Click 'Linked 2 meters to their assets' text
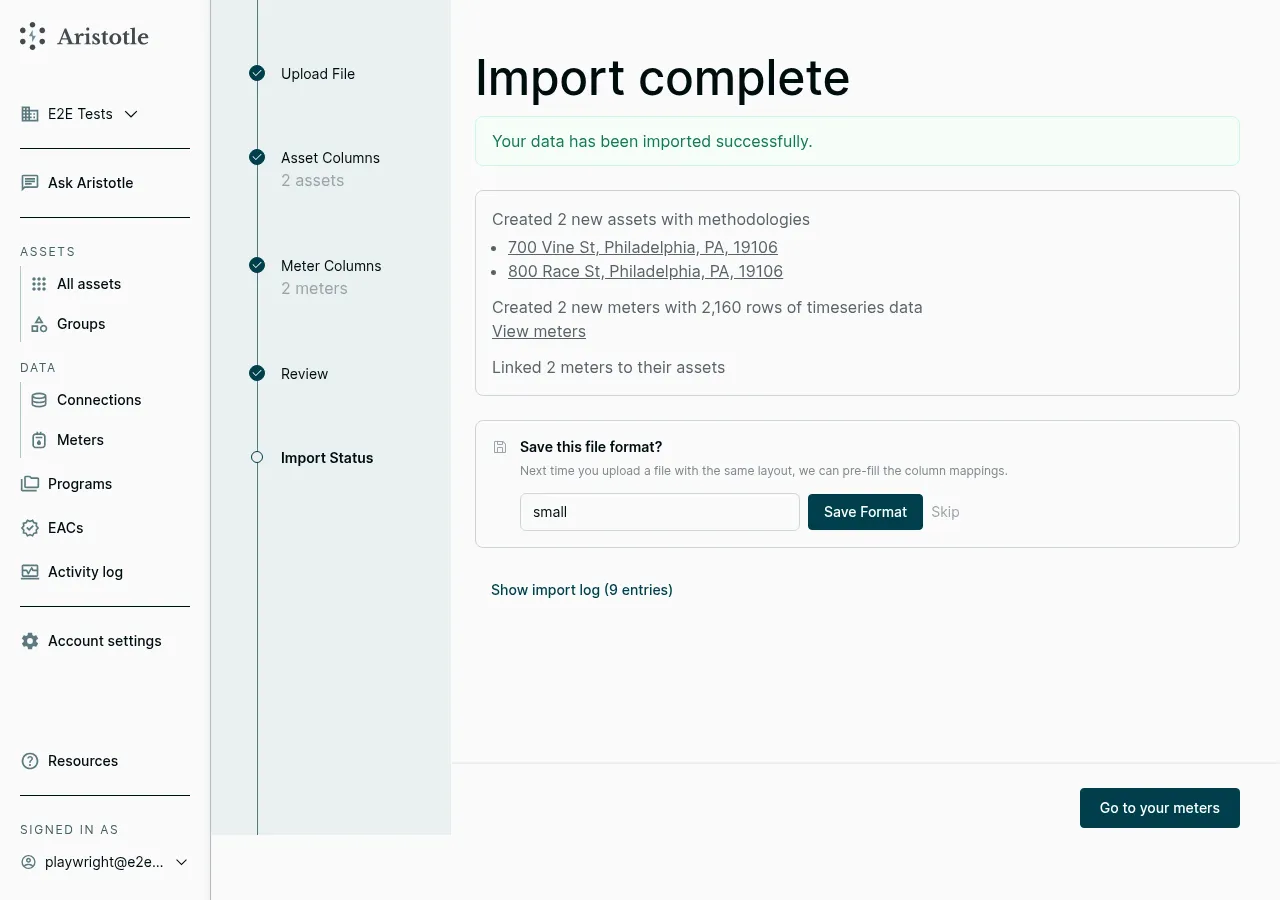The width and height of the screenshot is (1280, 900). click(608, 367)
